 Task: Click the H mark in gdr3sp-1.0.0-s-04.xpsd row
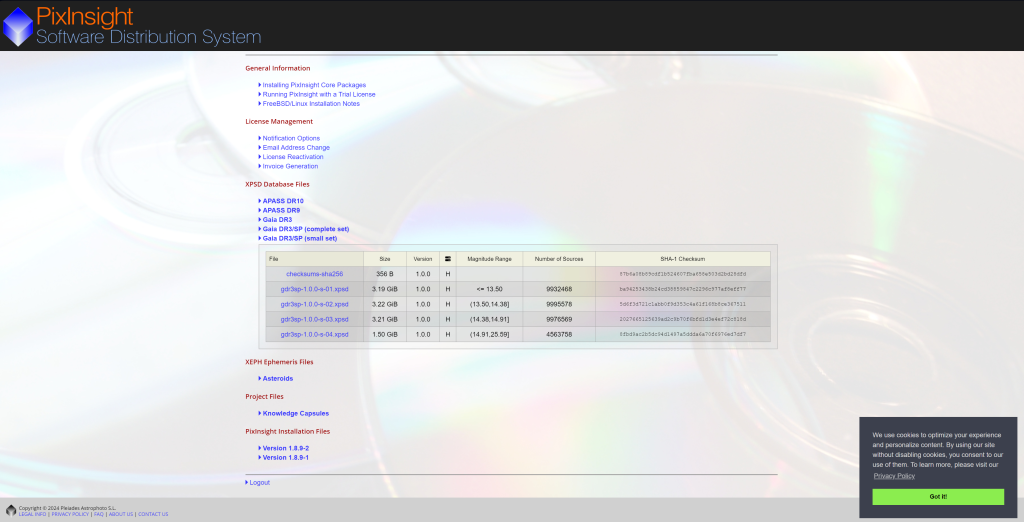(448, 334)
